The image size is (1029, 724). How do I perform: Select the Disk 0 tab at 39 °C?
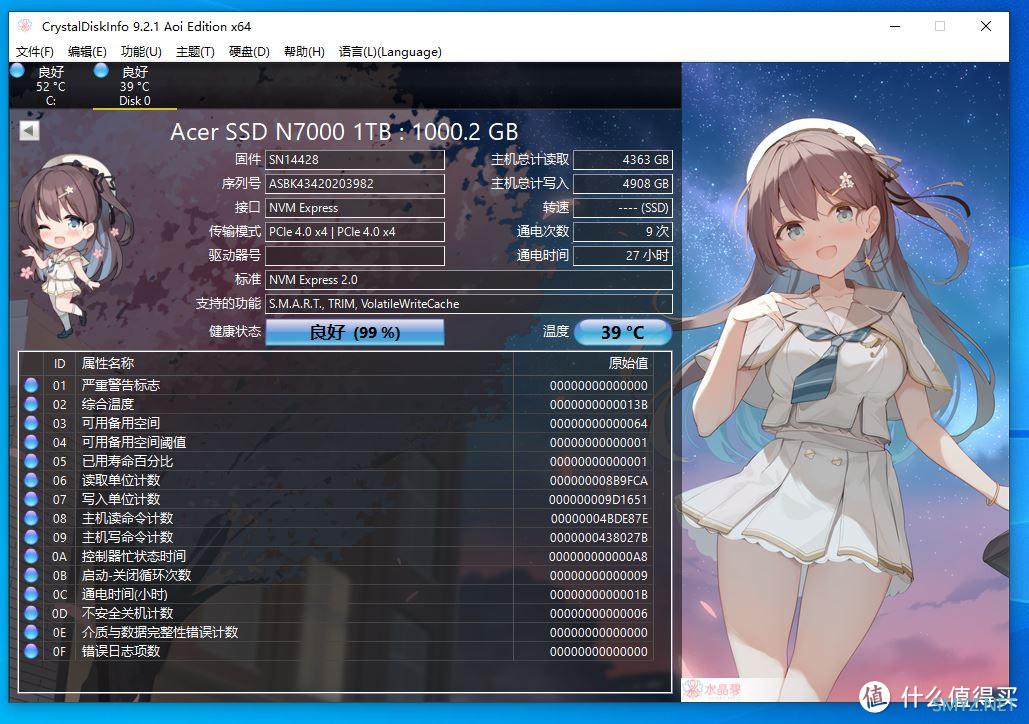tap(135, 86)
